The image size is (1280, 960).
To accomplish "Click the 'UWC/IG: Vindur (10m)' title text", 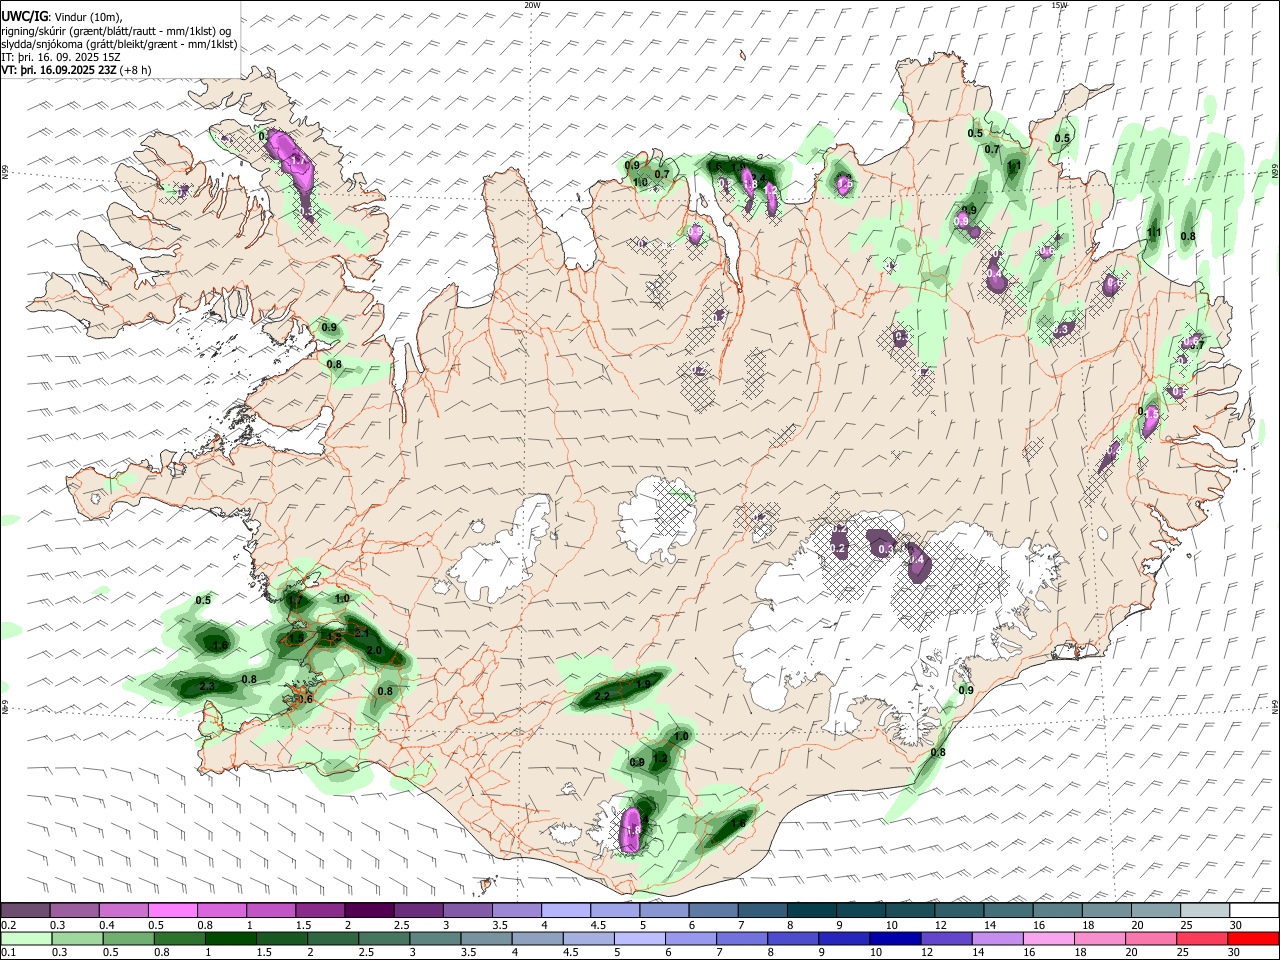I will [62, 17].
